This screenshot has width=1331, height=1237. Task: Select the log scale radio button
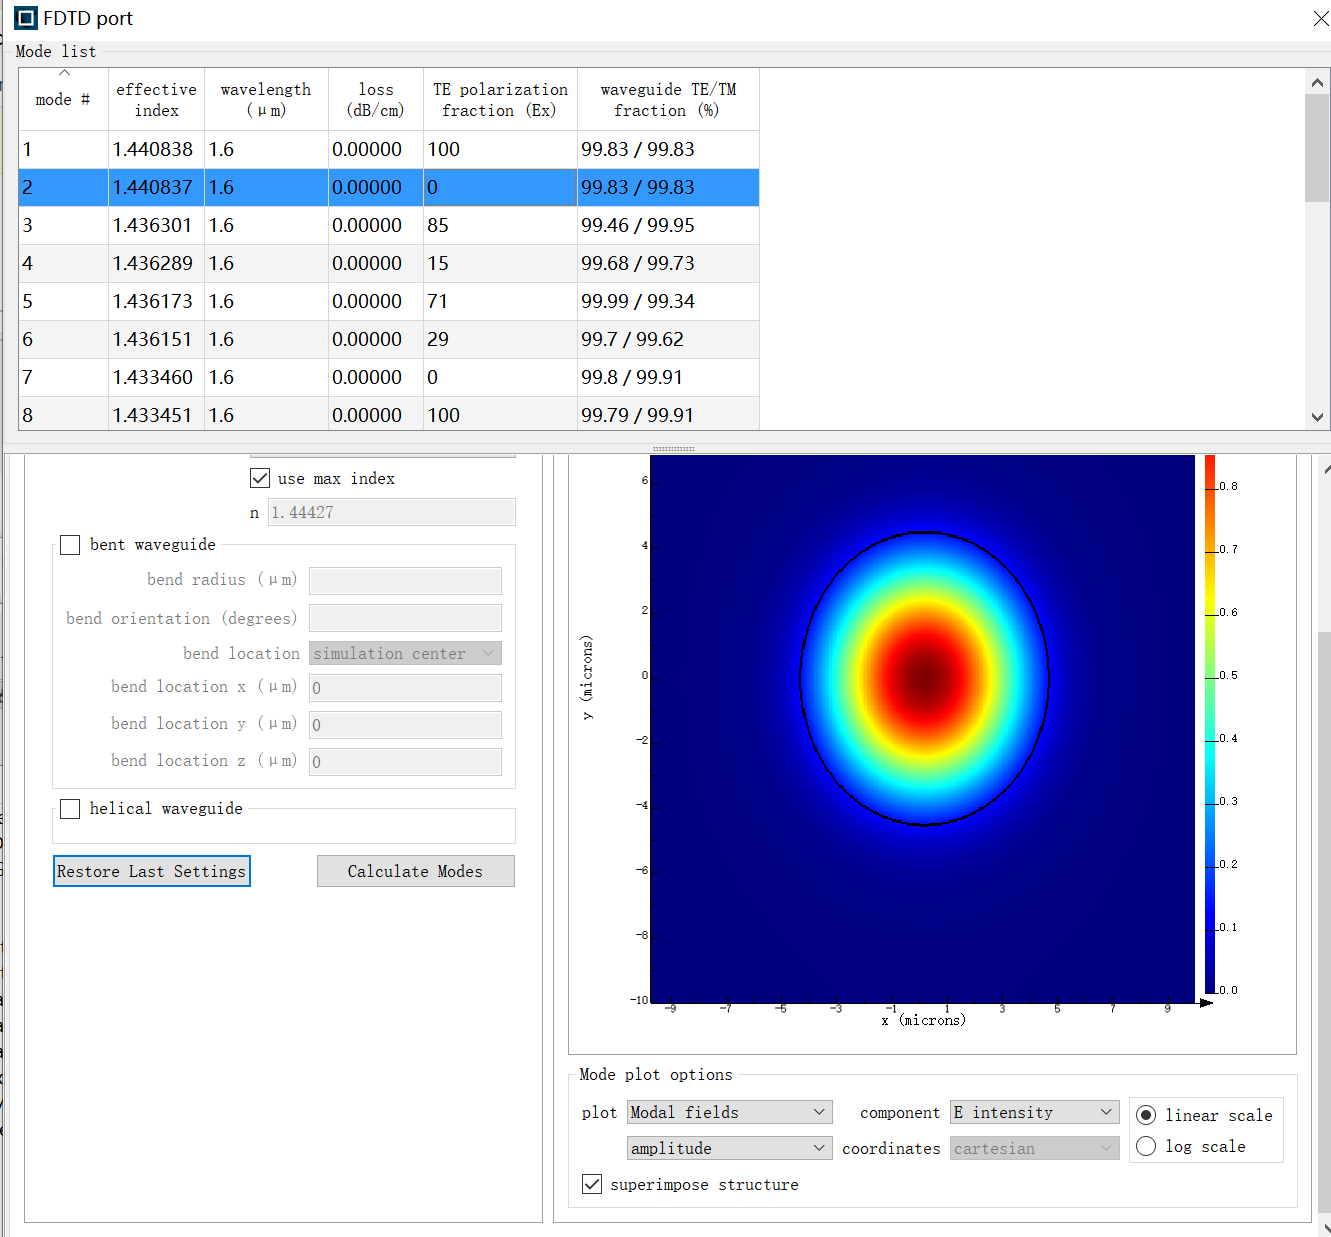point(1146,1146)
